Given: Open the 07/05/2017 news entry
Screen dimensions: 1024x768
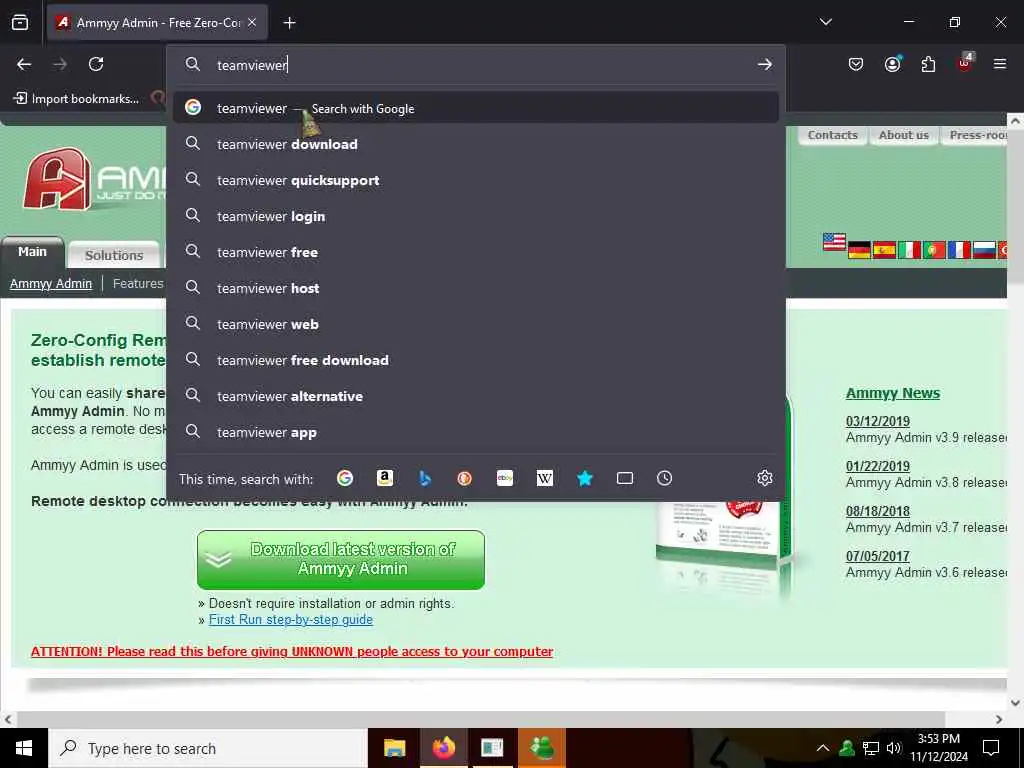Looking at the screenshot, I should [x=878, y=556].
